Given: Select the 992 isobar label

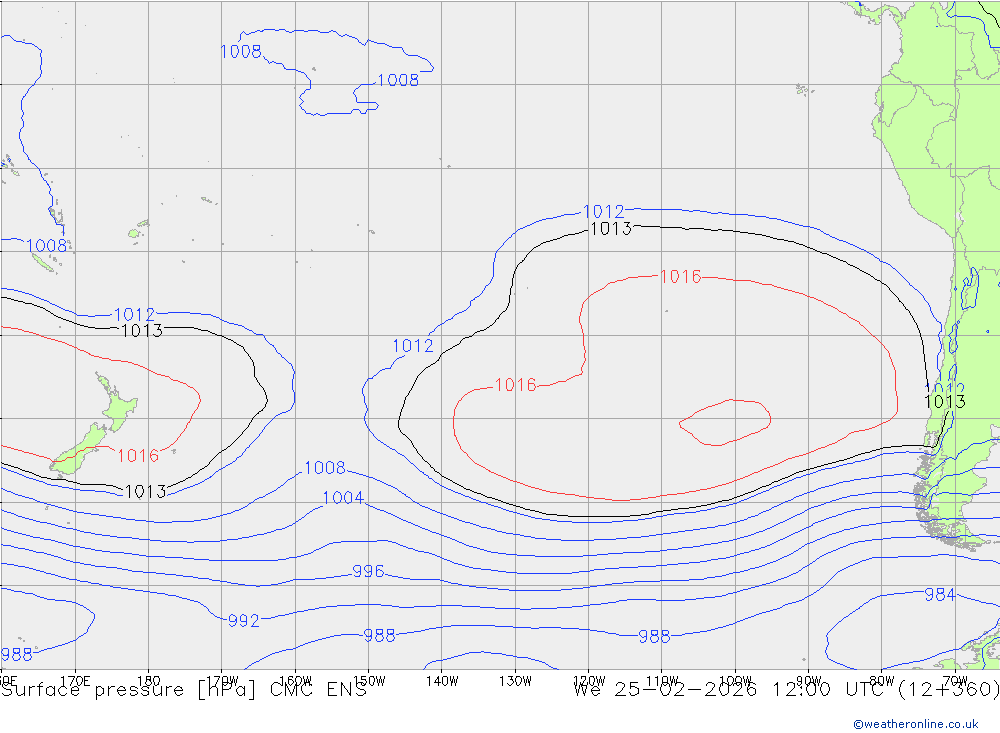Looking at the screenshot, I should pyautogui.click(x=244, y=621).
